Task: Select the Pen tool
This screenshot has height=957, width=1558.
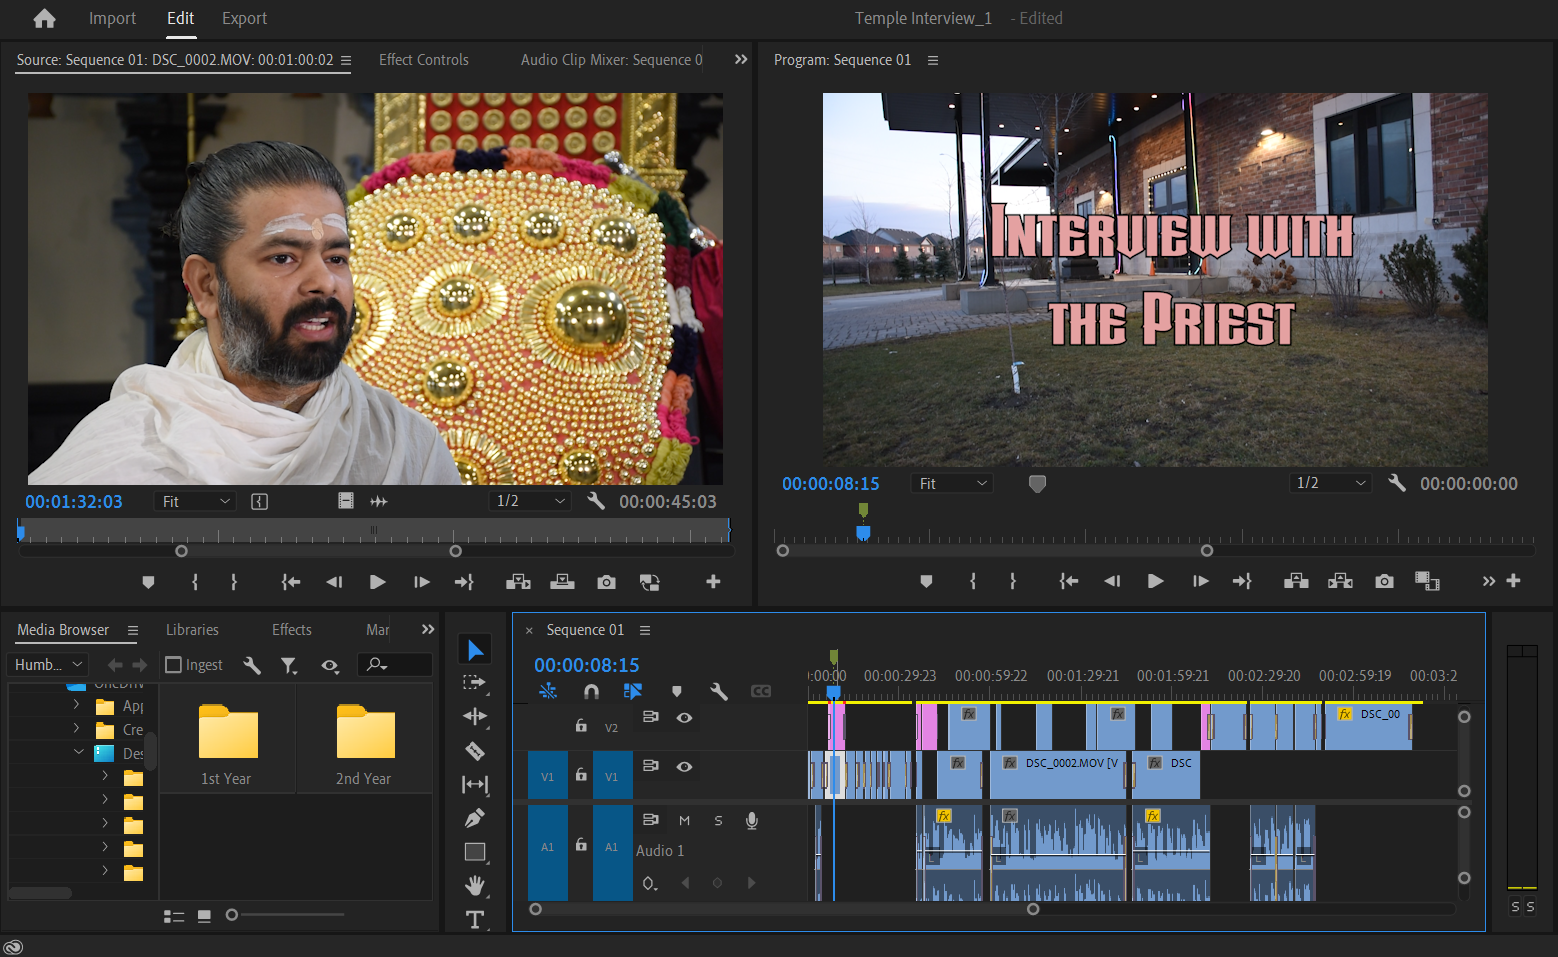Action: (x=475, y=817)
